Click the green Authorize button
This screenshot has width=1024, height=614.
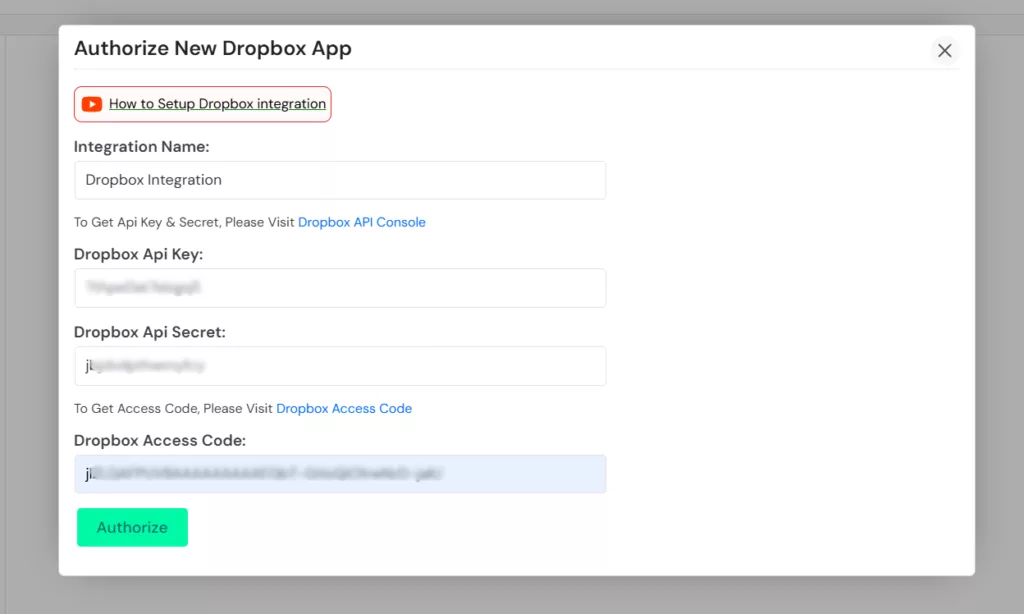click(133, 527)
